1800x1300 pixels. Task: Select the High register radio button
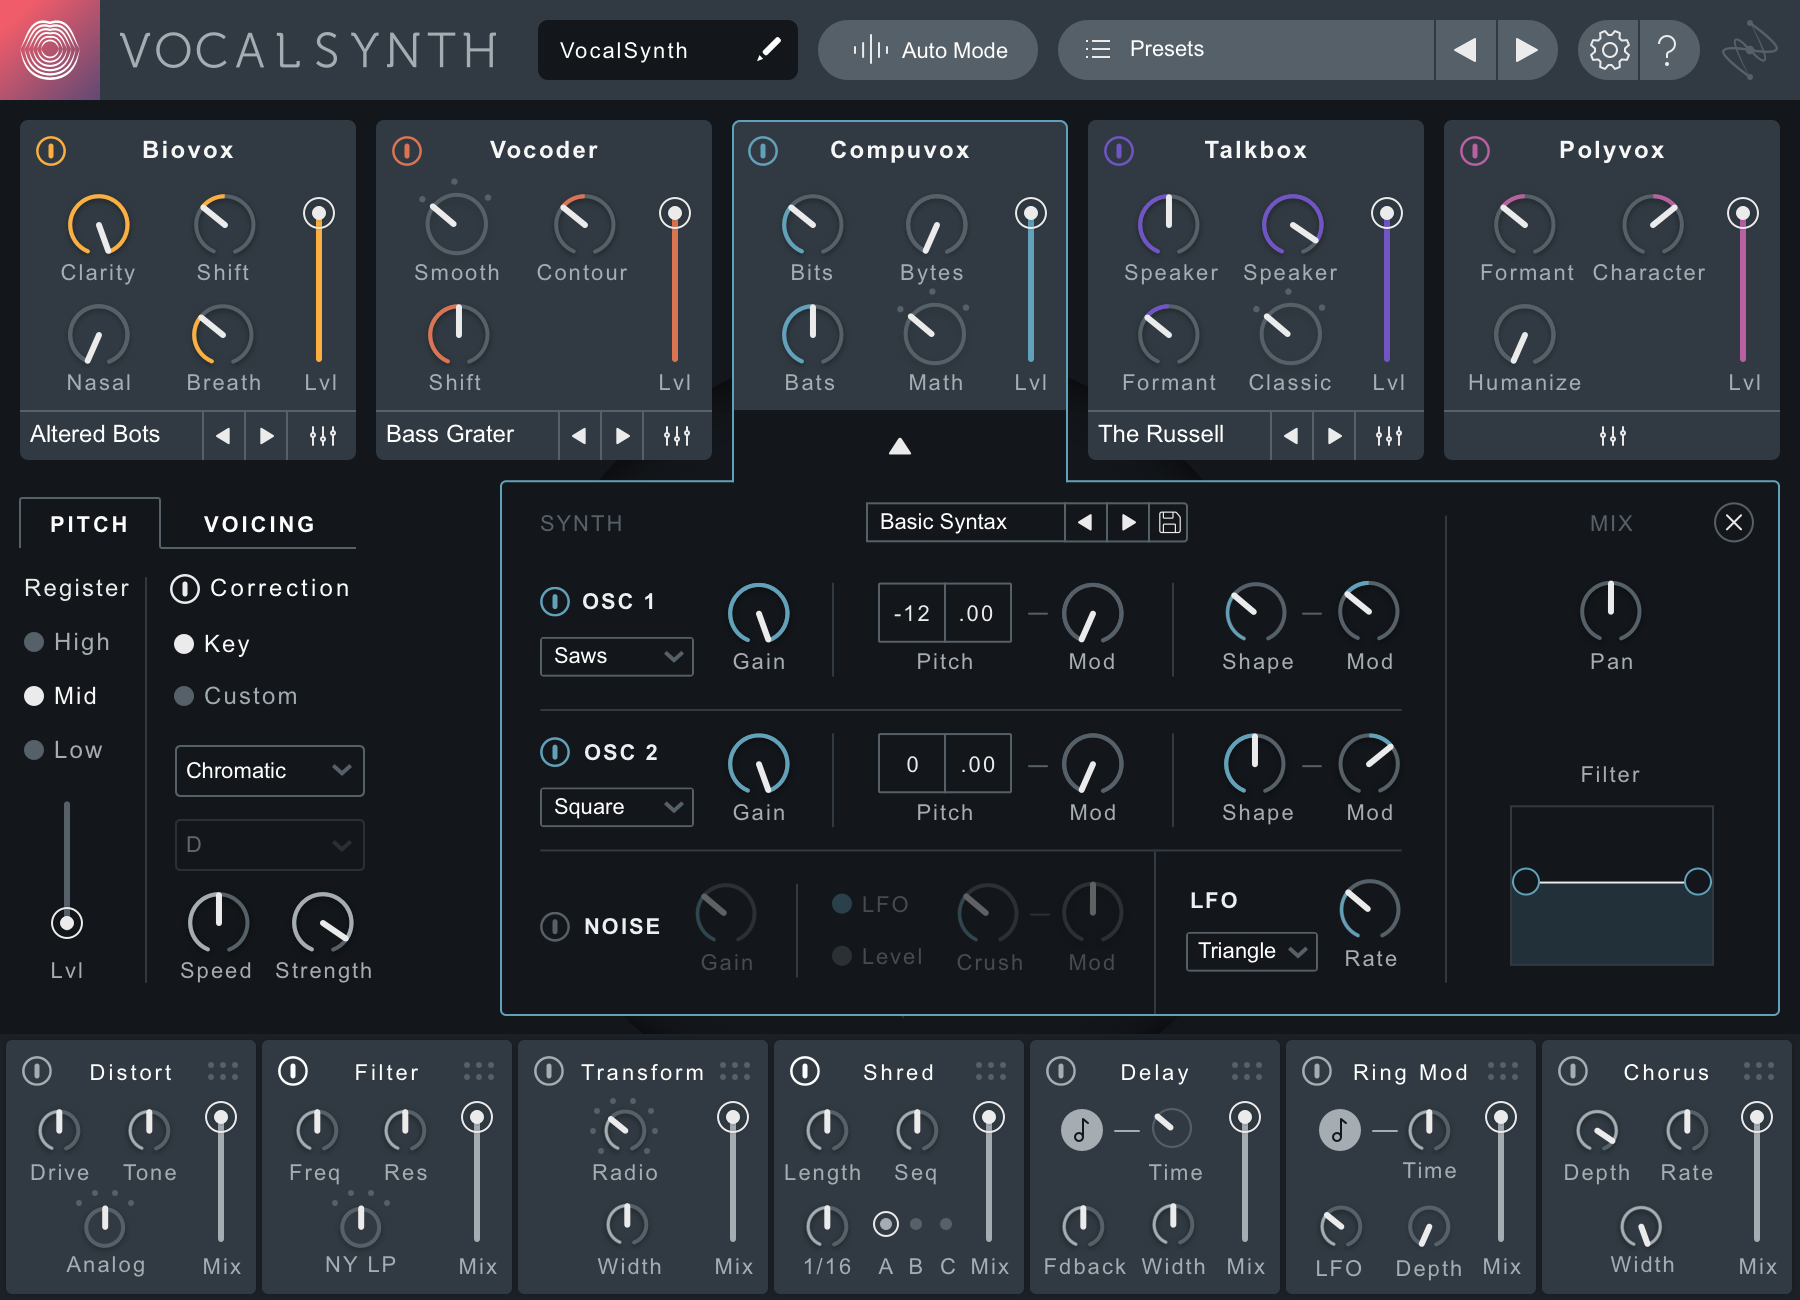pos(35,642)
